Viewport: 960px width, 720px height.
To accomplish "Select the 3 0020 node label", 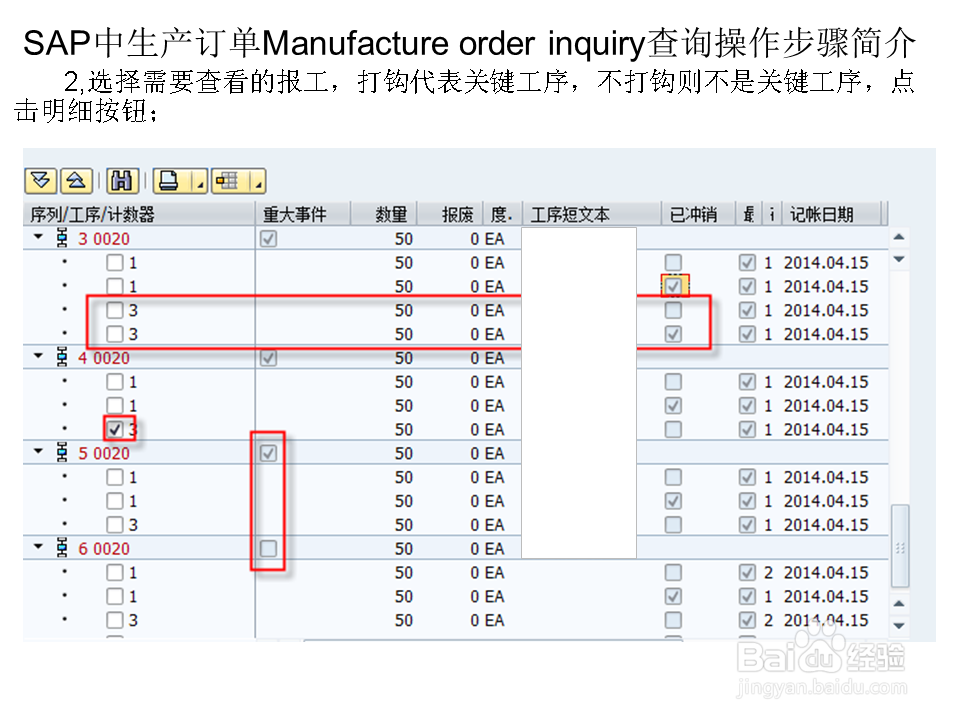I will pyautogui.click(x=104, y=239).
